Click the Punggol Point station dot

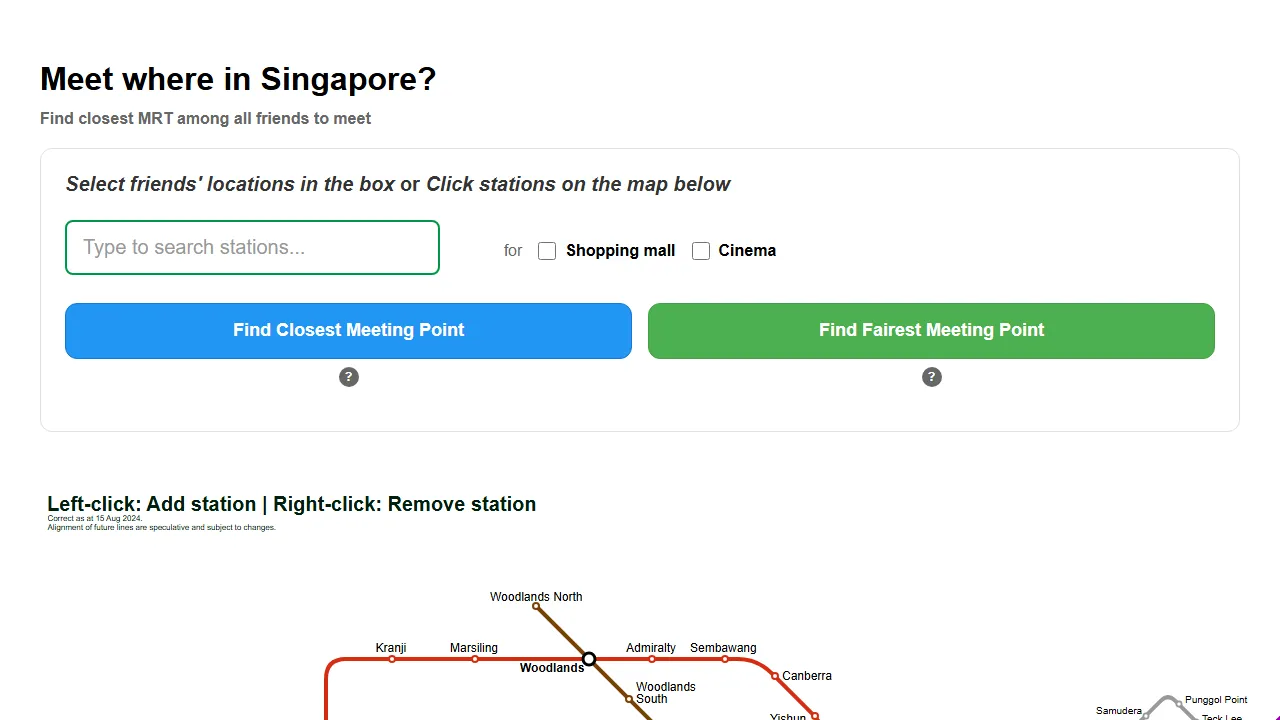(1178, 704)
